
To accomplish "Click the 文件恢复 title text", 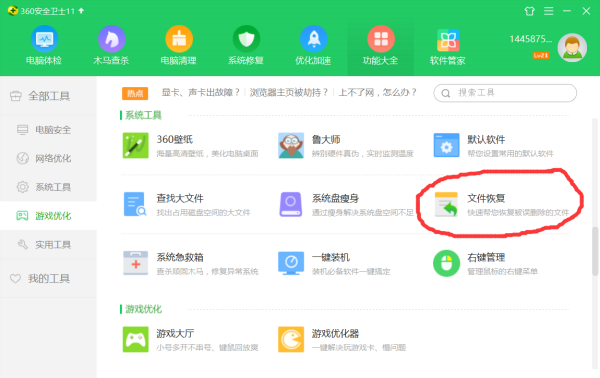I will (x=486, y=198).
